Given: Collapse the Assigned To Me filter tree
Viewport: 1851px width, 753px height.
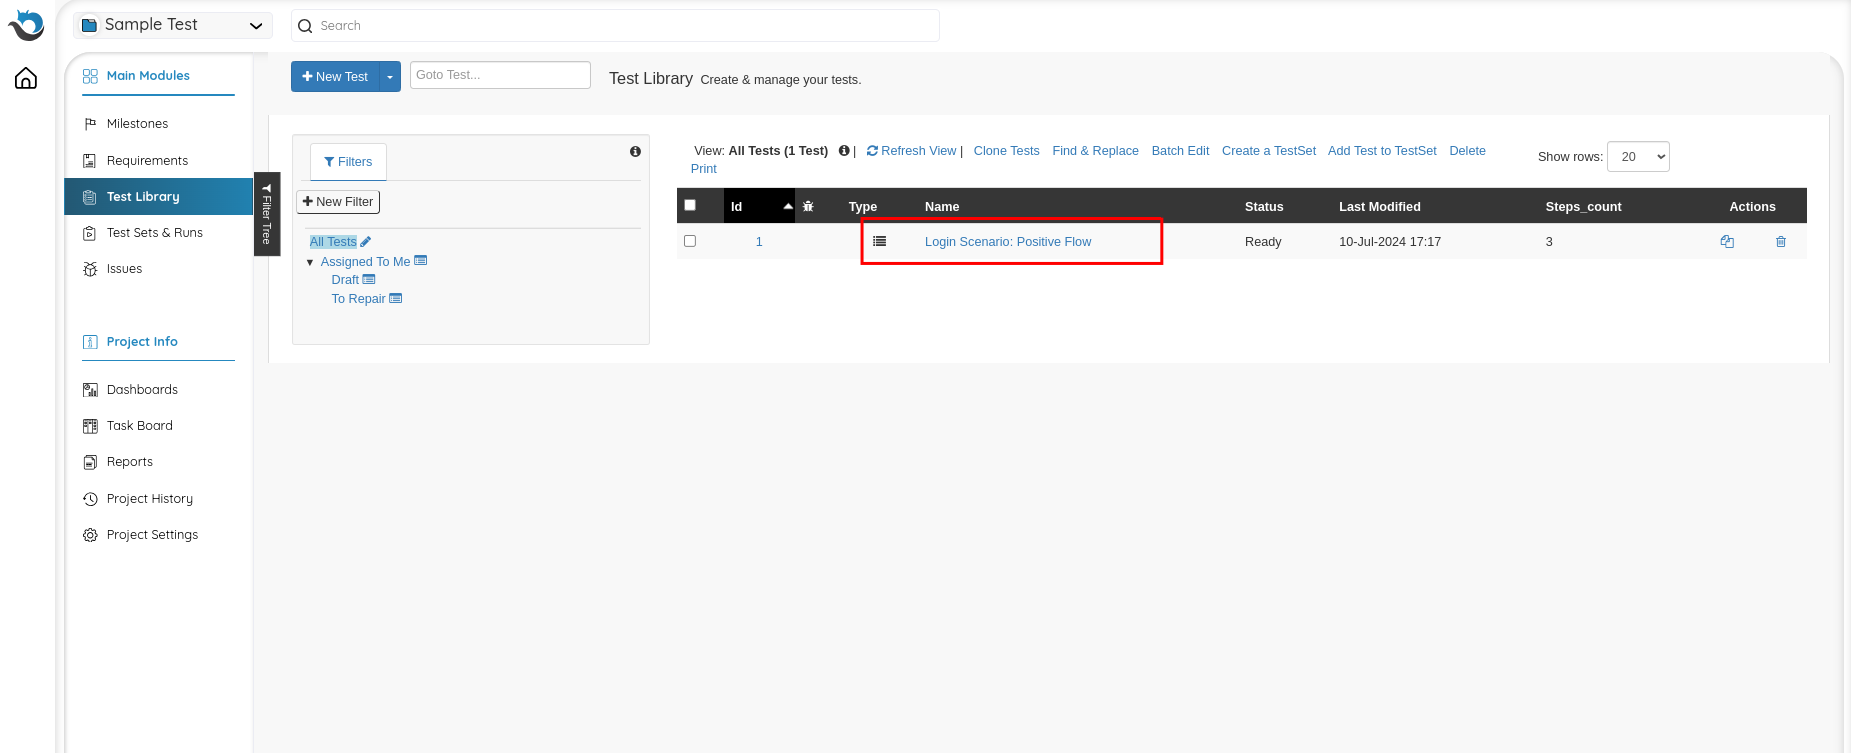Looking at the screenshot, I should click(x=310, y=262).
